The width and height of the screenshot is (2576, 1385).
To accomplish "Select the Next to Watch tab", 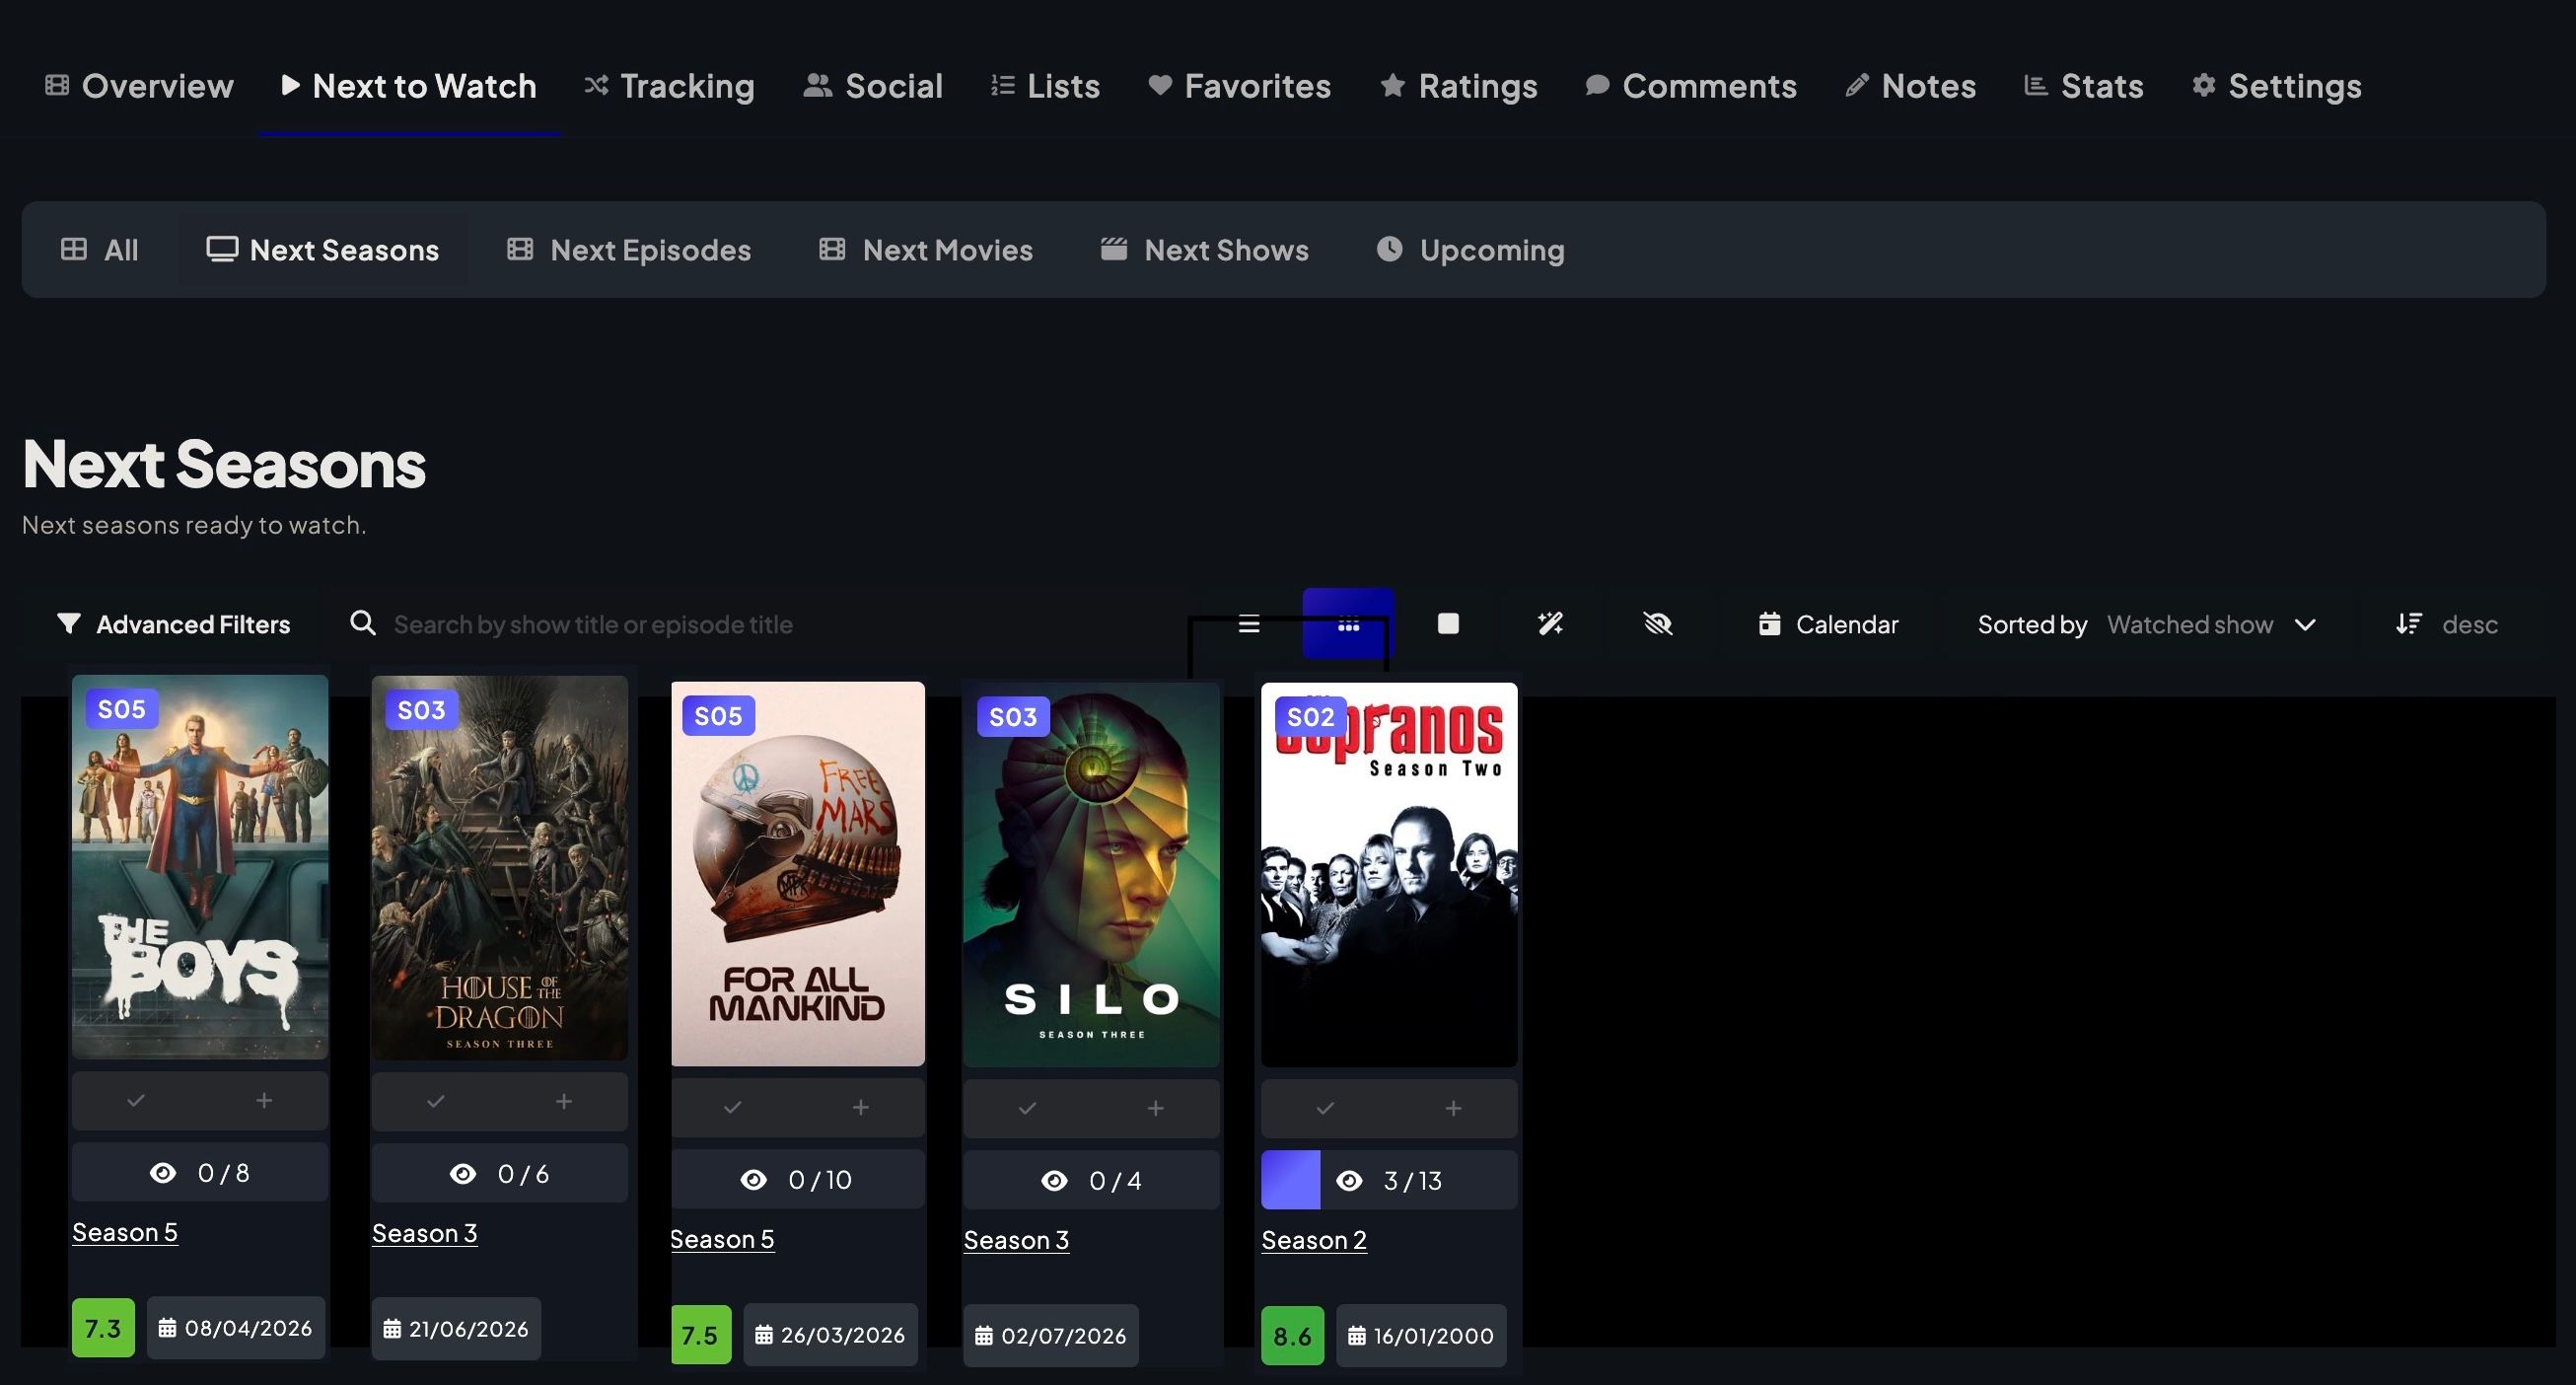I will tap(409, 86).
